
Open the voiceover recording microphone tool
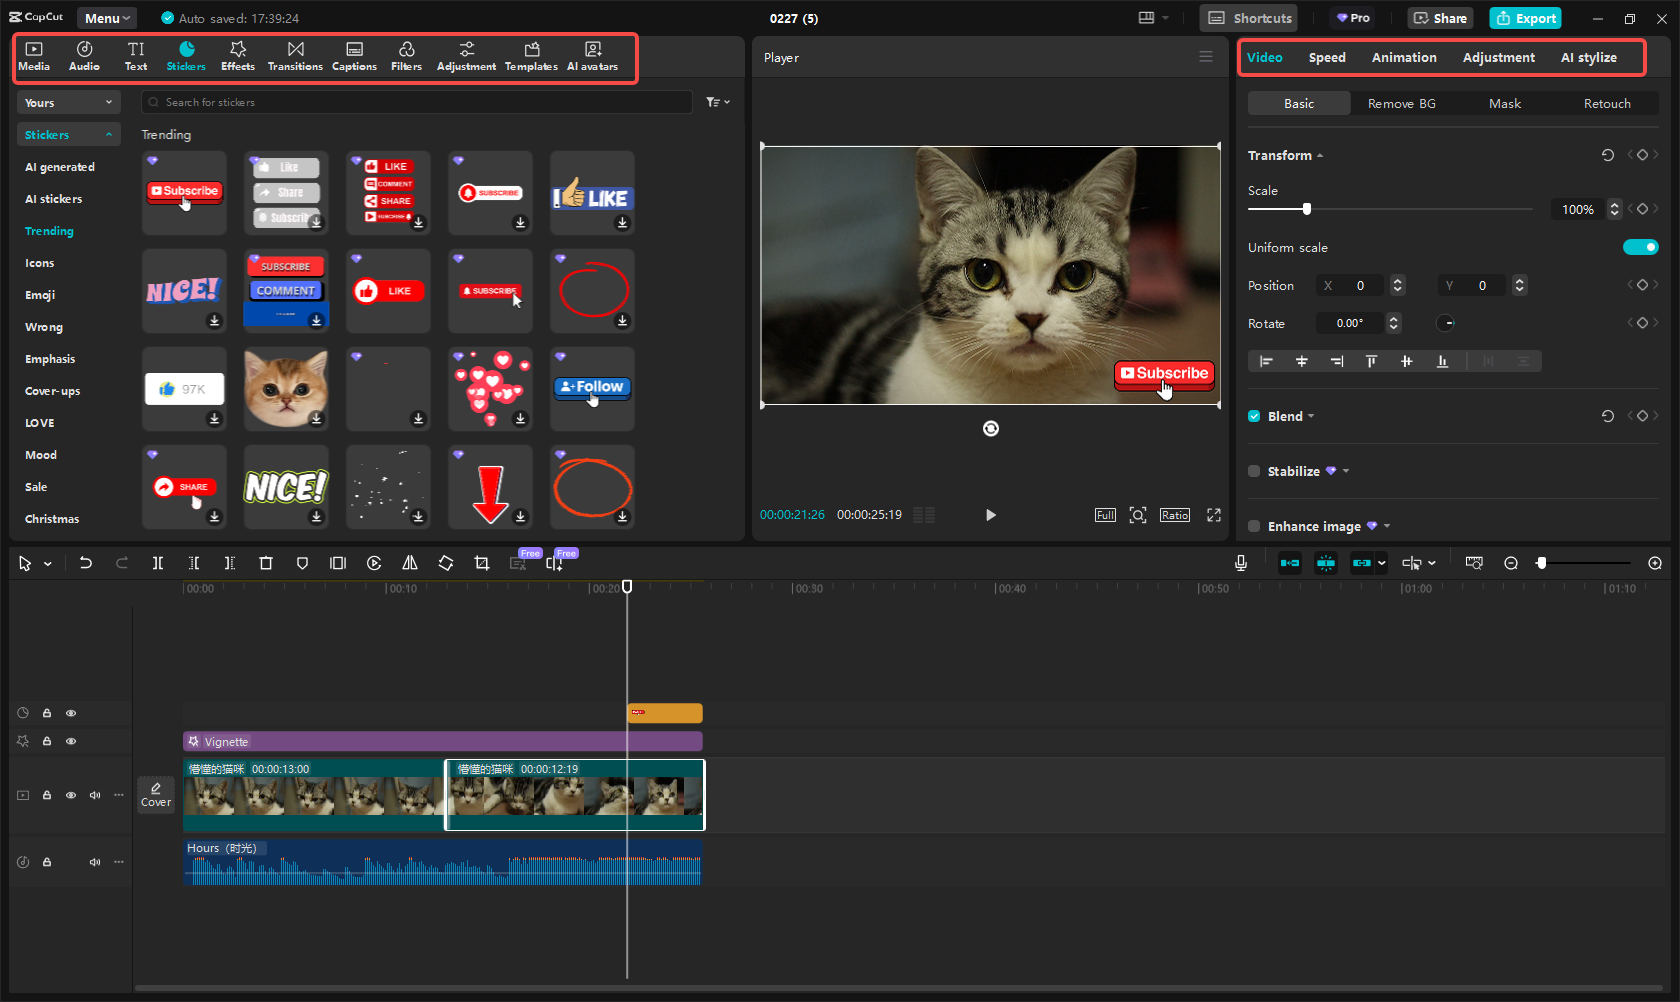1240,563
